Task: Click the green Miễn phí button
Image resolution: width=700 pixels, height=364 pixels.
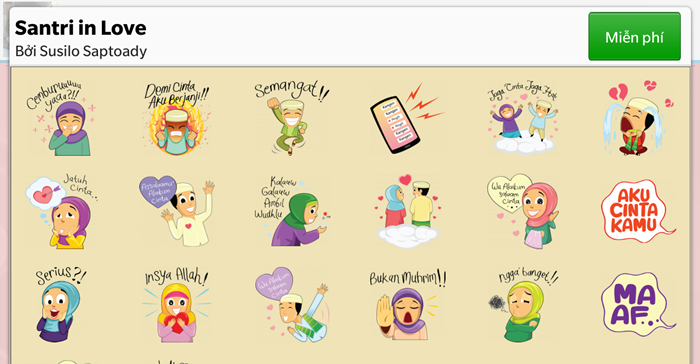Action: pos(634,37)
